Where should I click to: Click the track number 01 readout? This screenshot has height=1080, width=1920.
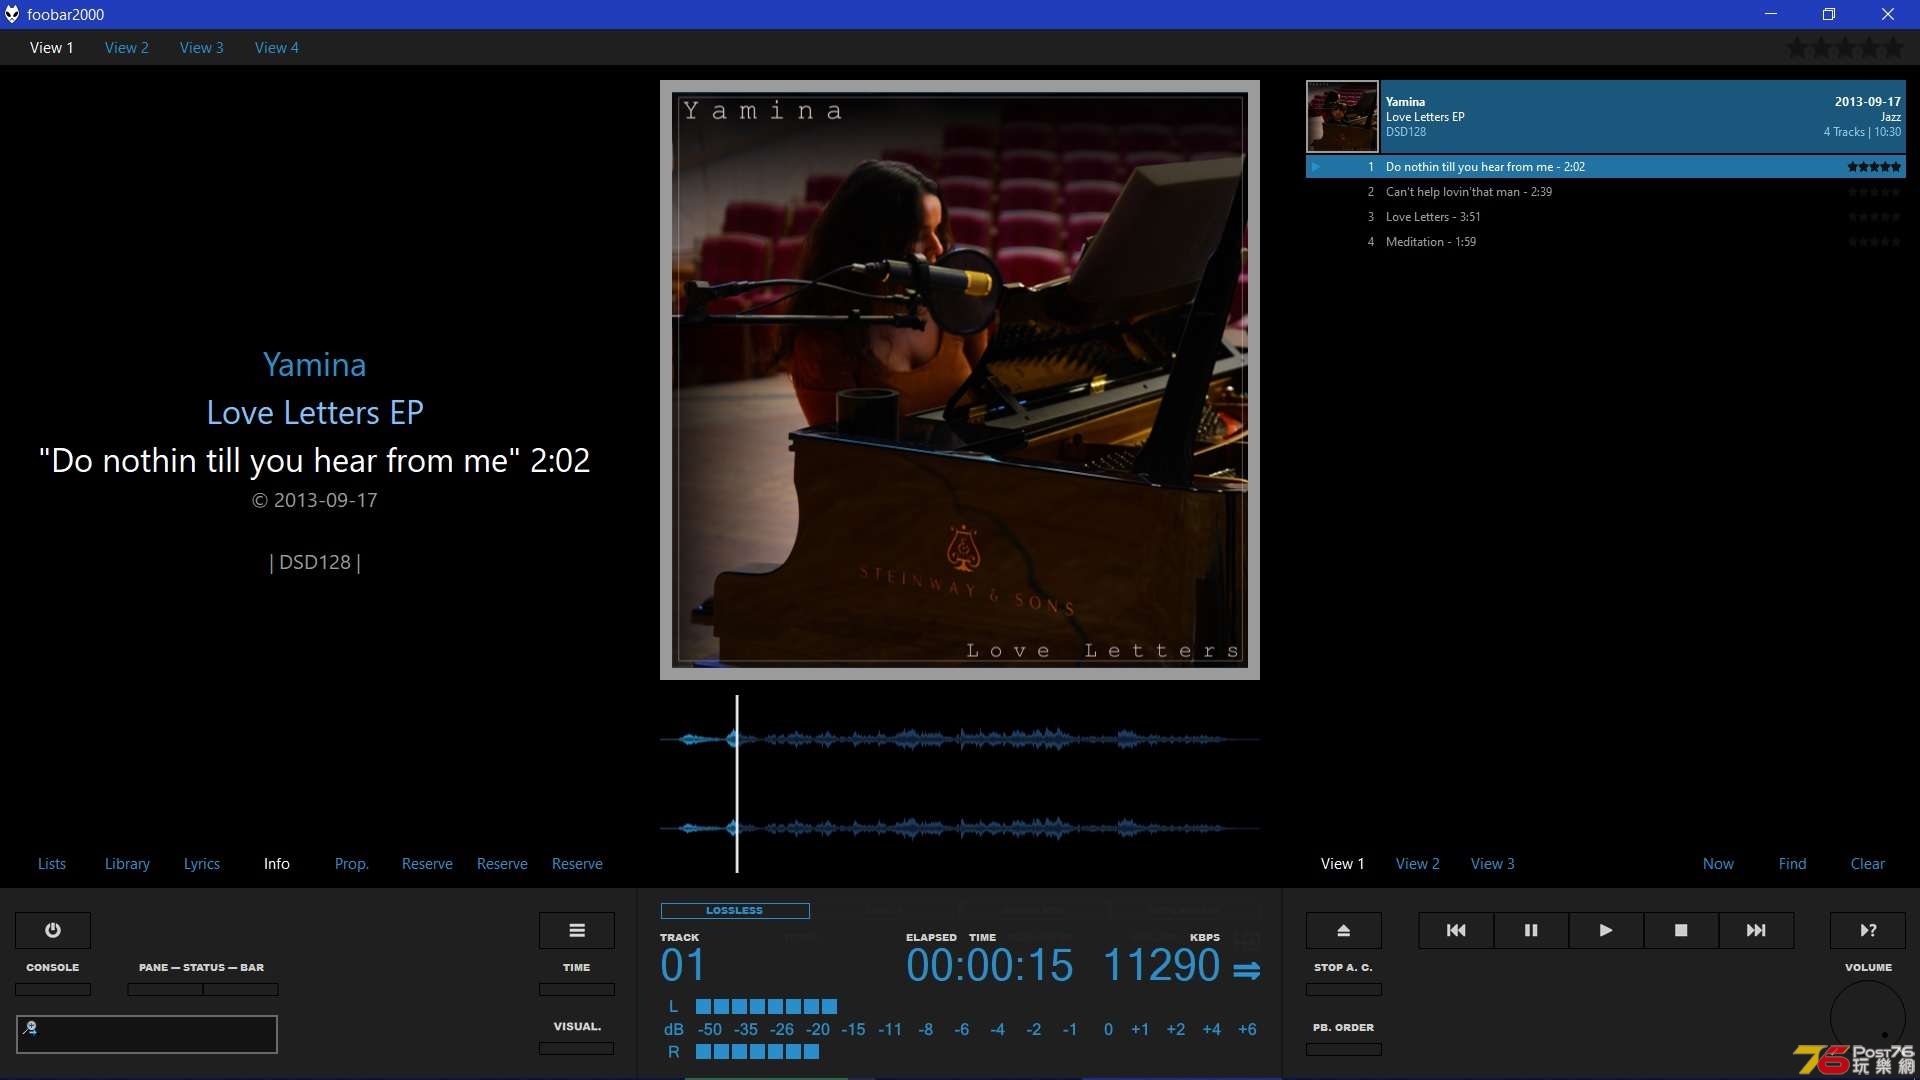[683, 966]
